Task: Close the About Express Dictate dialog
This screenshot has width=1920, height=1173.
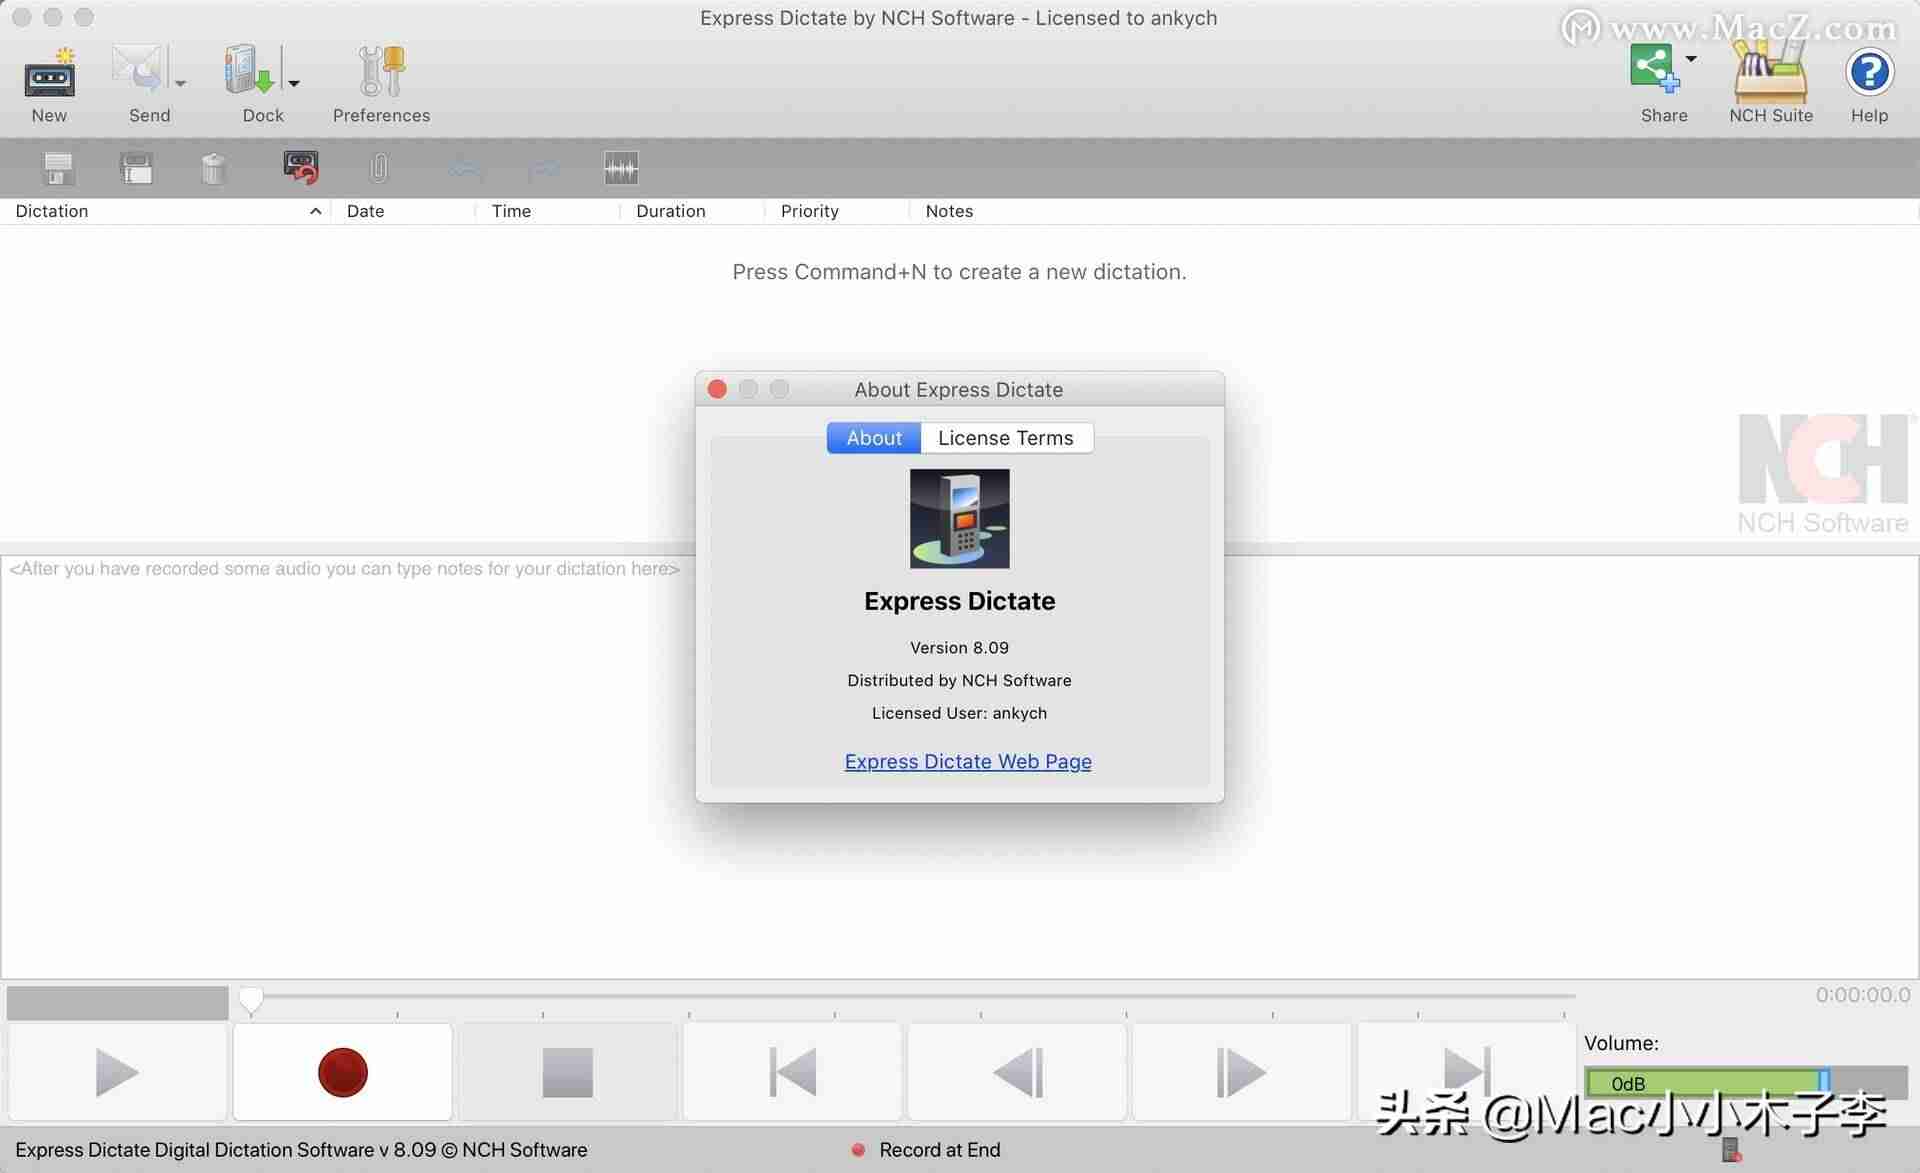Action: pyautogui.click(x=717, y=389)
